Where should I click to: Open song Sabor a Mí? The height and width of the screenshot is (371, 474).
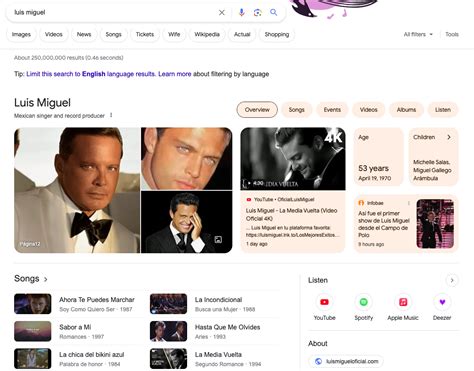click(x=75, y=327)
